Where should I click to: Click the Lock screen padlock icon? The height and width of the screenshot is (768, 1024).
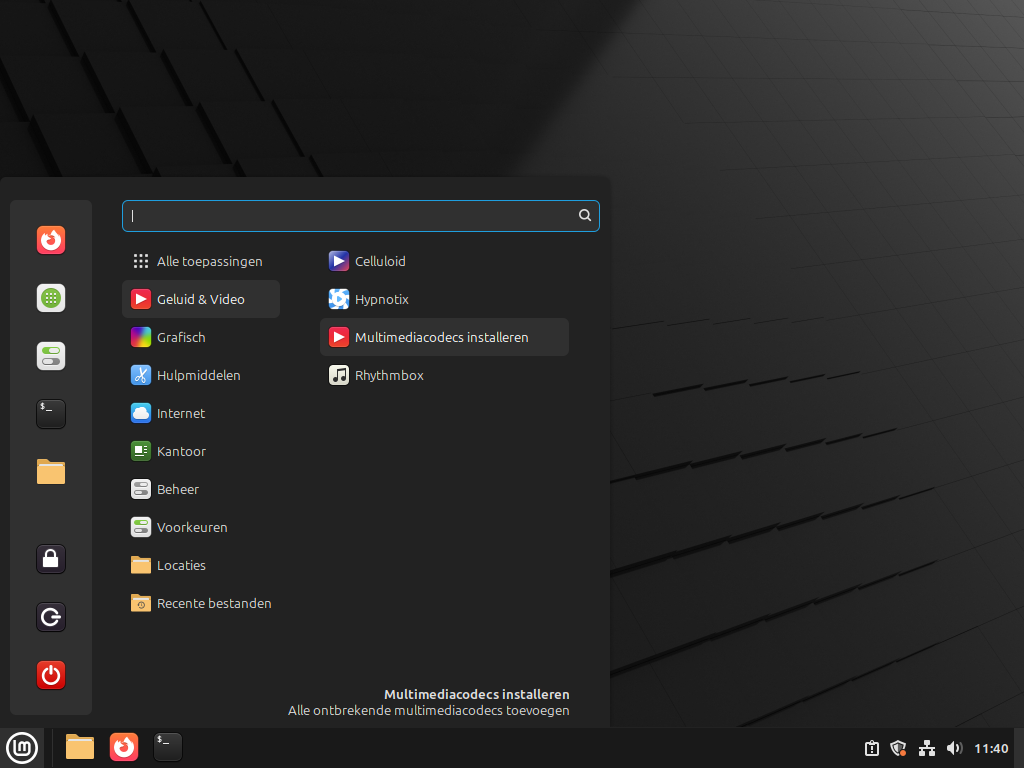coord(51,559)
